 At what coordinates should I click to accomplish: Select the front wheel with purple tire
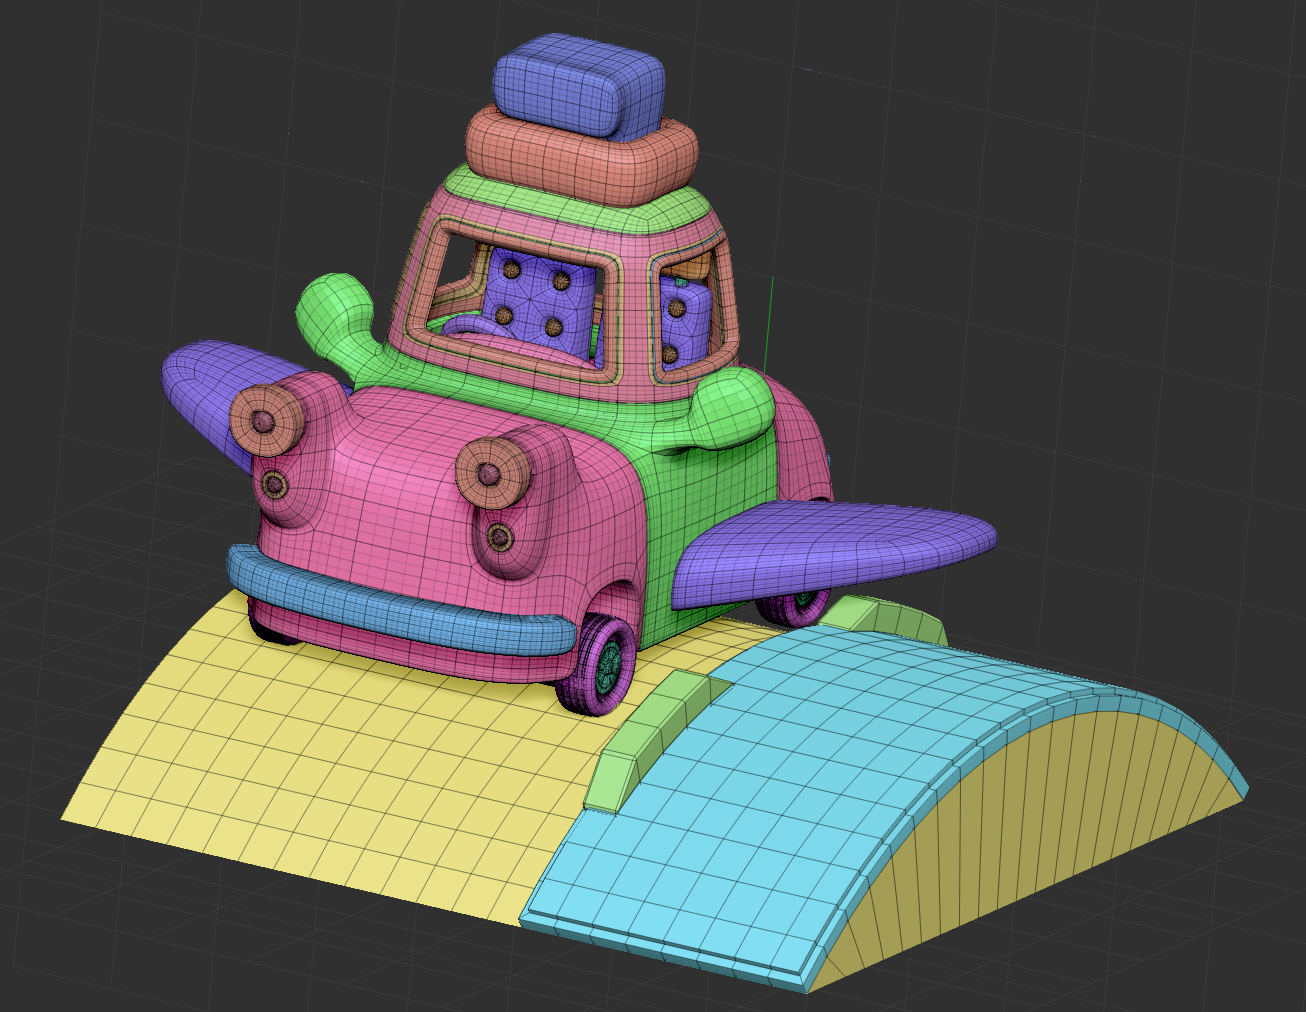point(598,663)
